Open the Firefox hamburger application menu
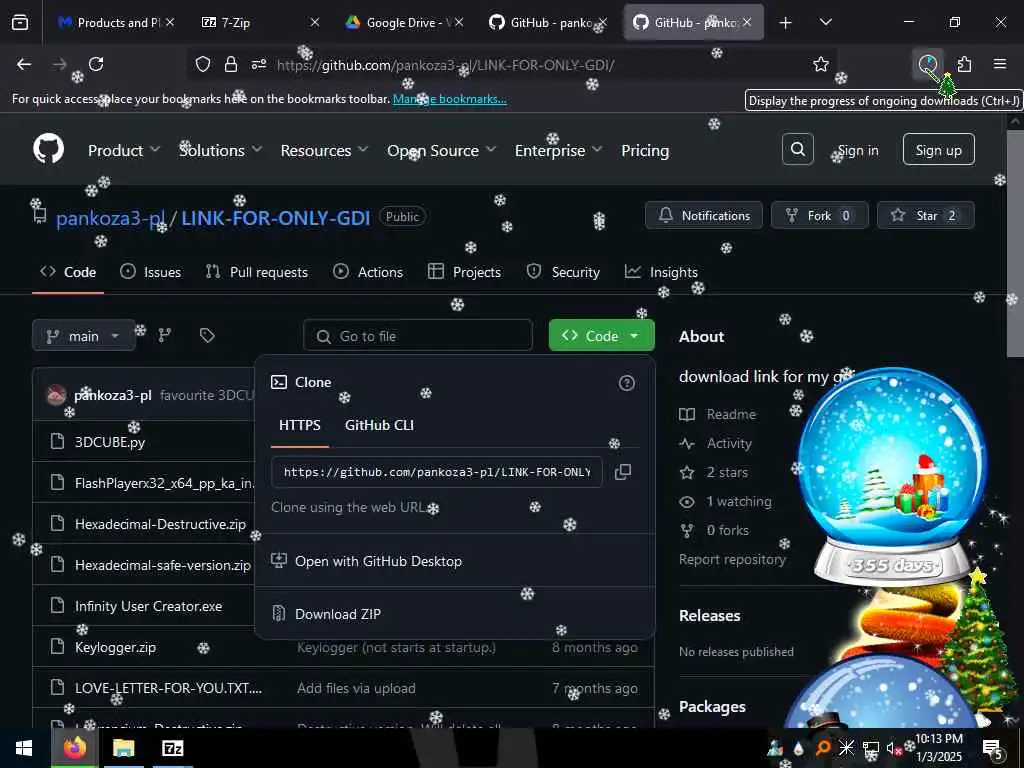The image size is (1024, 768). point(1000,64)
